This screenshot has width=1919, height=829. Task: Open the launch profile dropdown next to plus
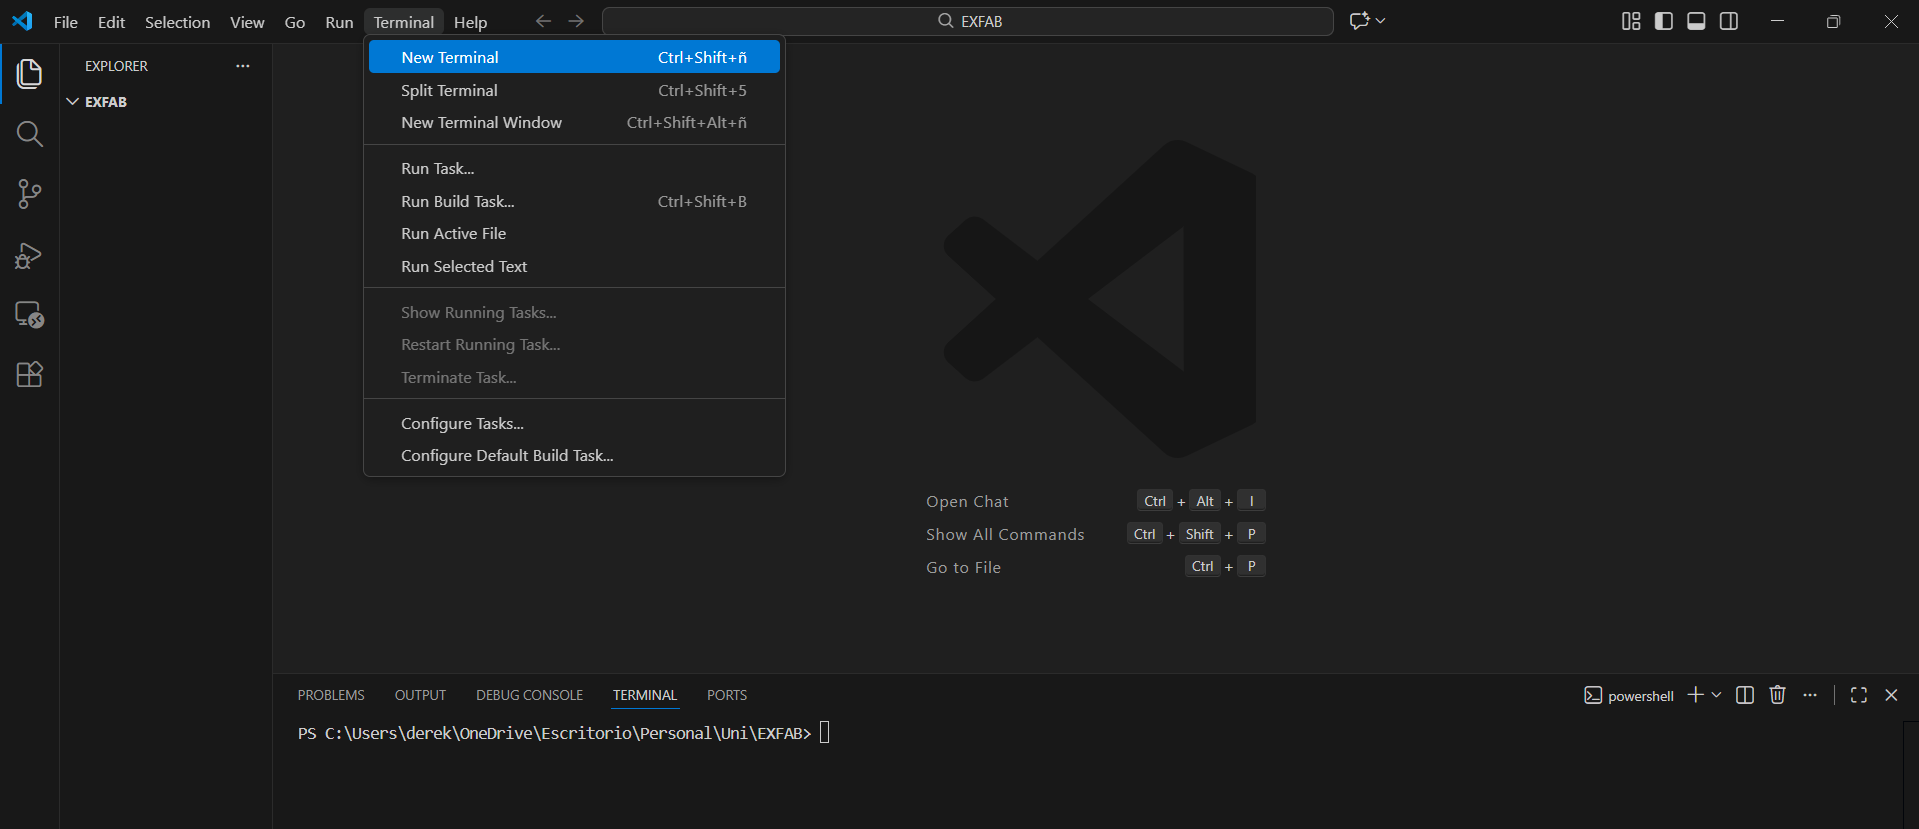pos(1717,695)
